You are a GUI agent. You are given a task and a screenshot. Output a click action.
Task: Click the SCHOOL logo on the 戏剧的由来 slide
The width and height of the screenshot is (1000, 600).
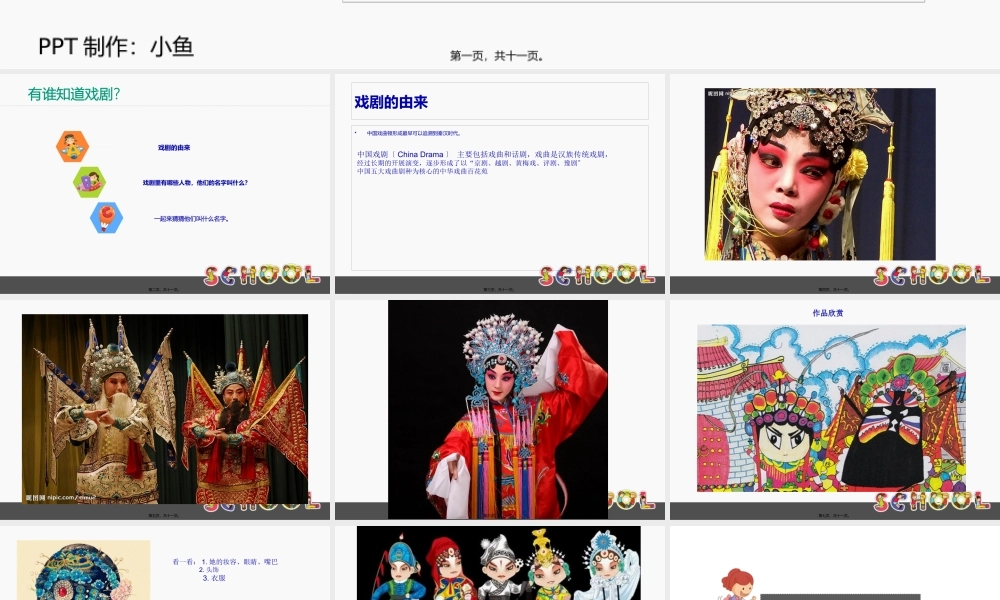coord(595,271)
